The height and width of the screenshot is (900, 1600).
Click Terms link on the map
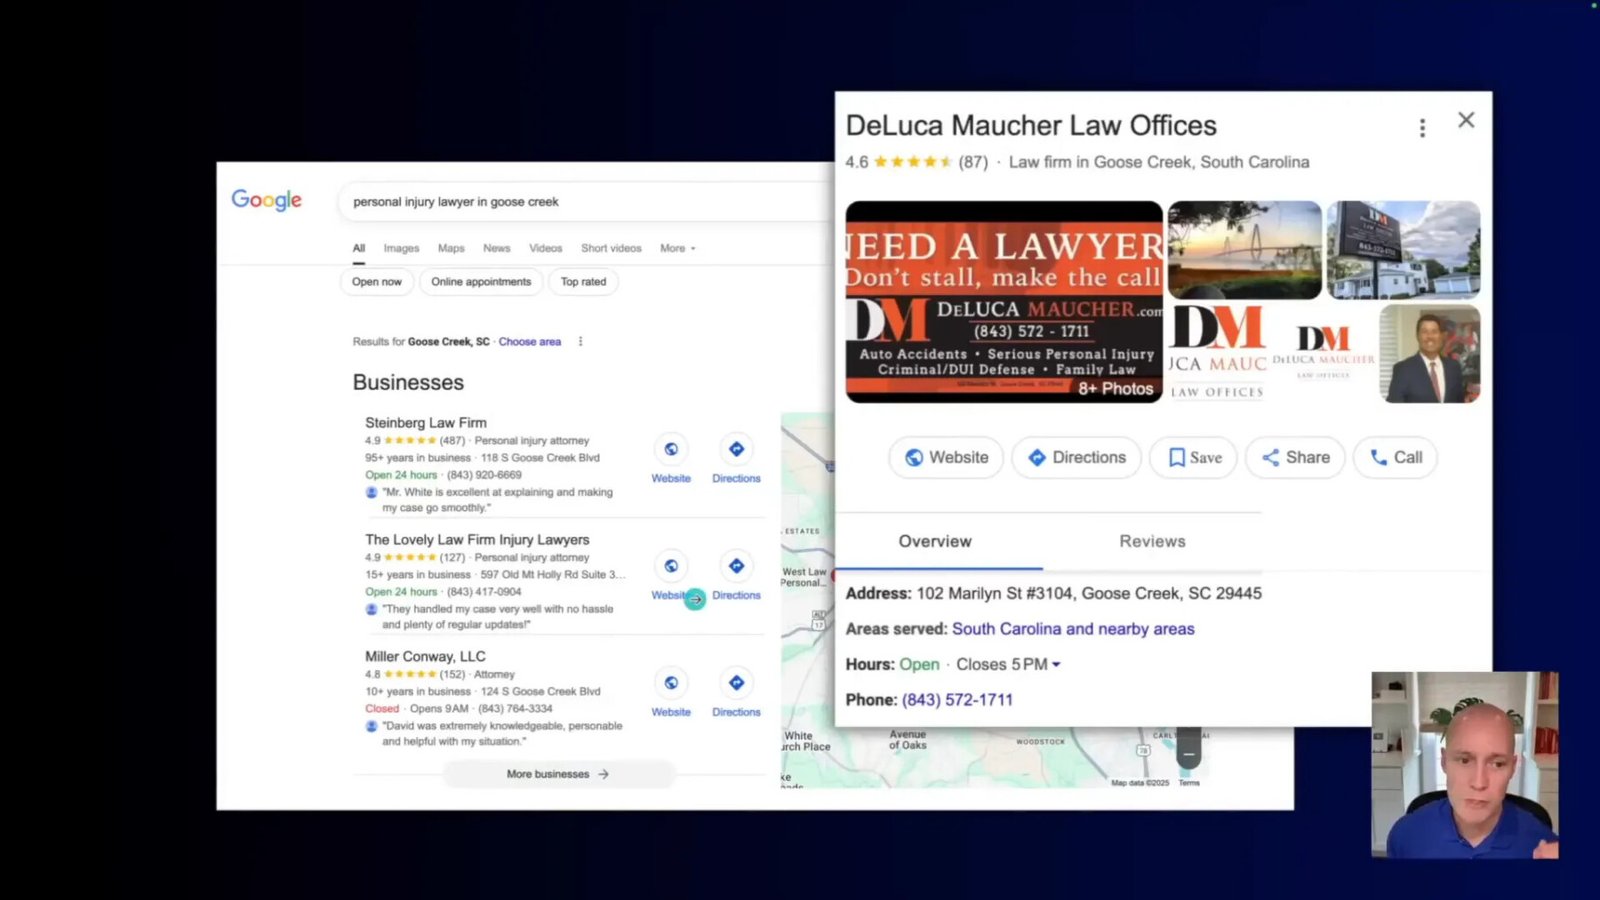click(x=1188, y=783)
